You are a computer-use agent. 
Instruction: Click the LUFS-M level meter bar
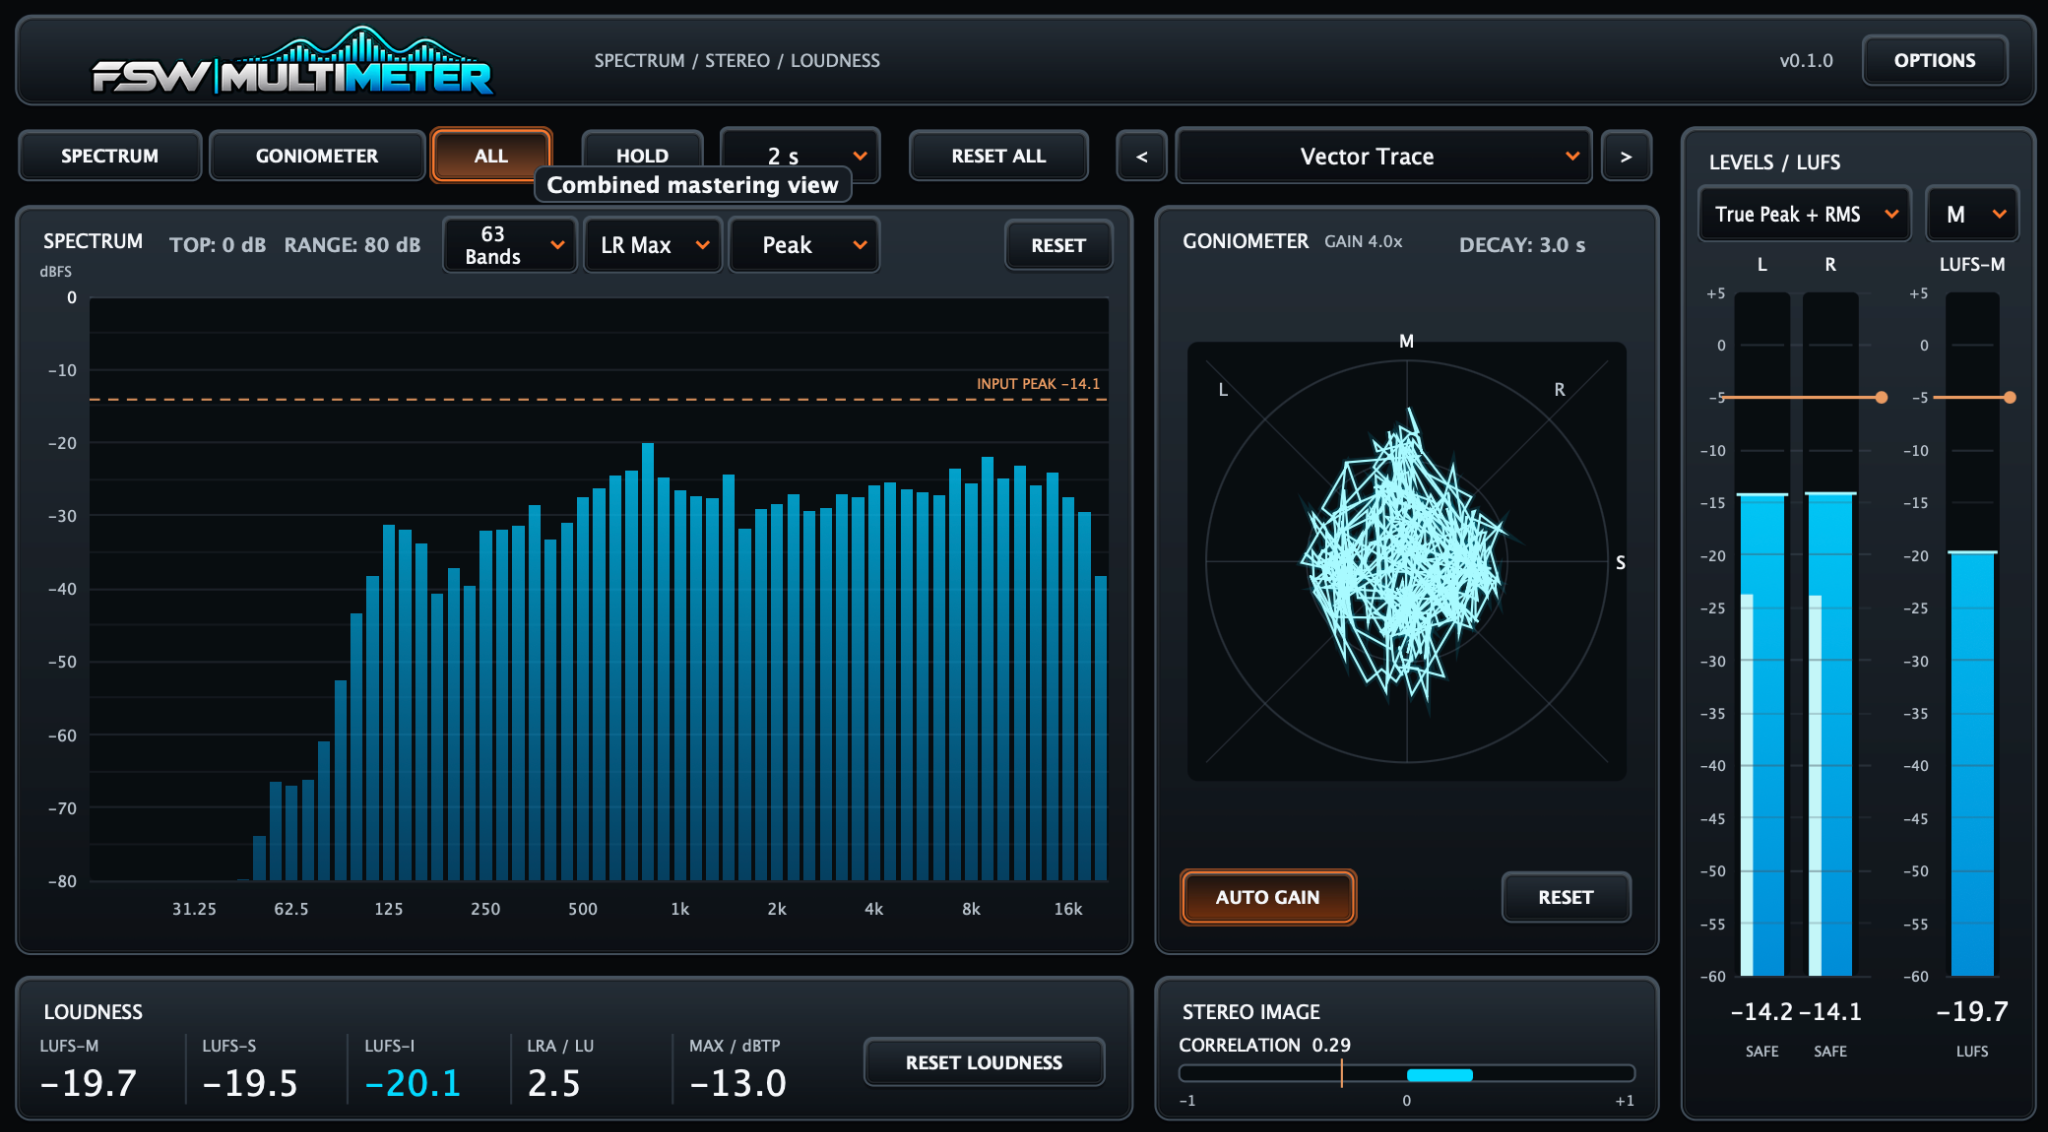(x=1972, y=634)
